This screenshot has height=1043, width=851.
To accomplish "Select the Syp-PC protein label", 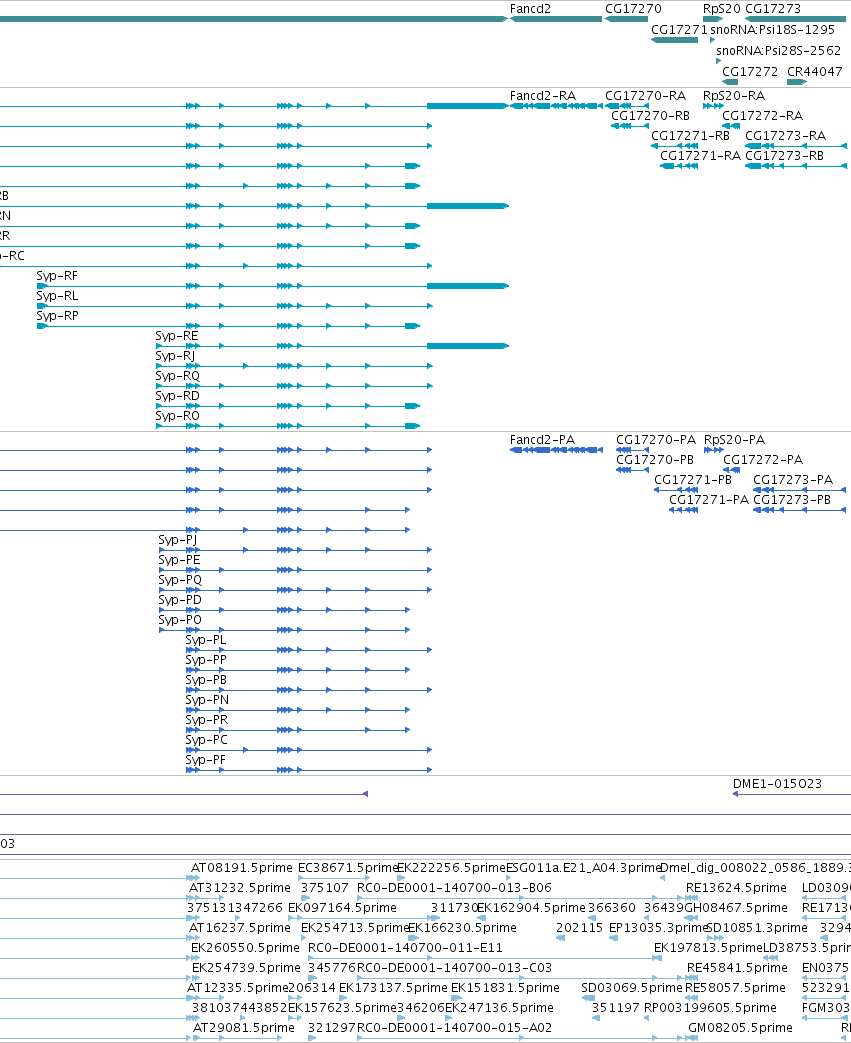I will click(x=206, y=740).
